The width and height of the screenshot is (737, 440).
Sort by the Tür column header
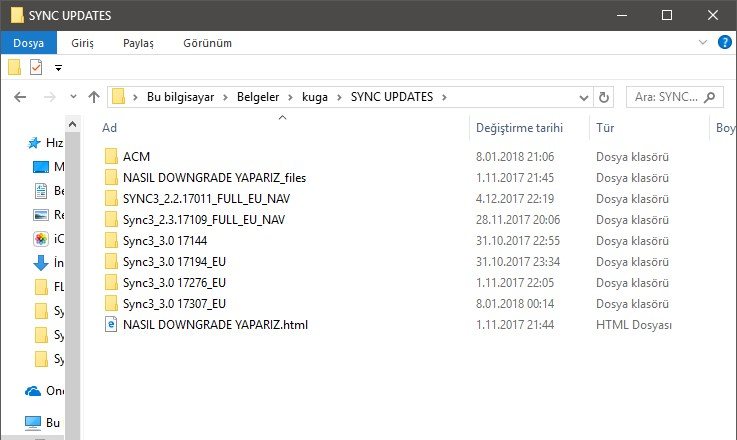[x=605, y=128]
